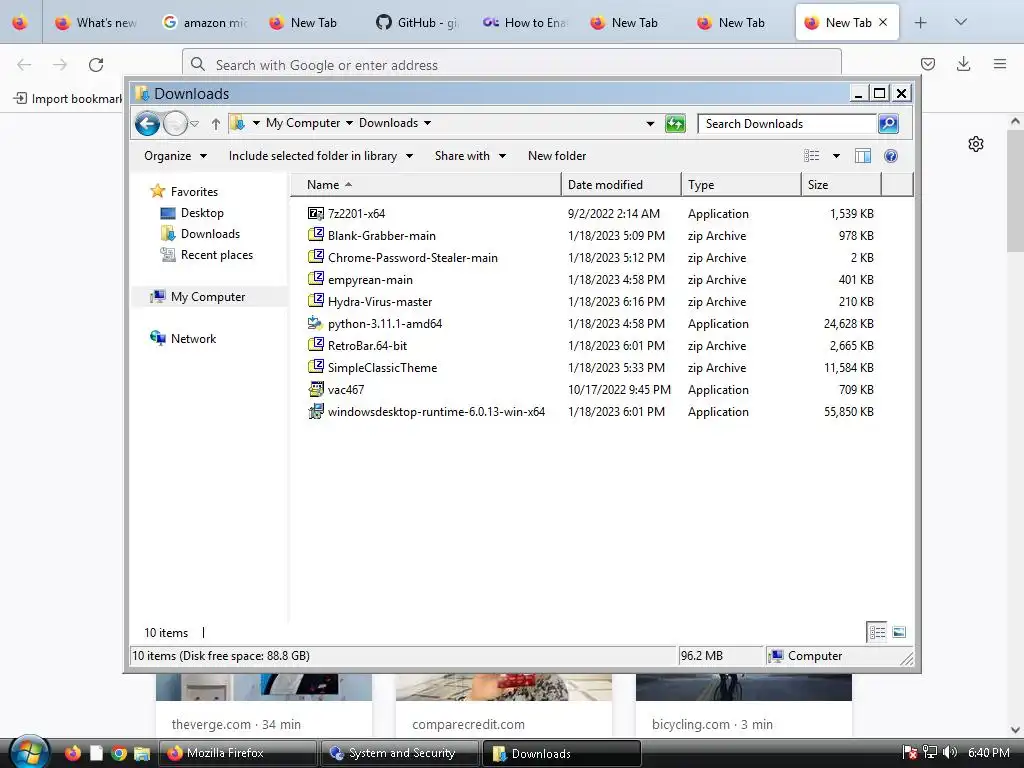Select Blank-Grabber-main file name
Viewport: 1024px width, 768px height.
click(381, 235)
